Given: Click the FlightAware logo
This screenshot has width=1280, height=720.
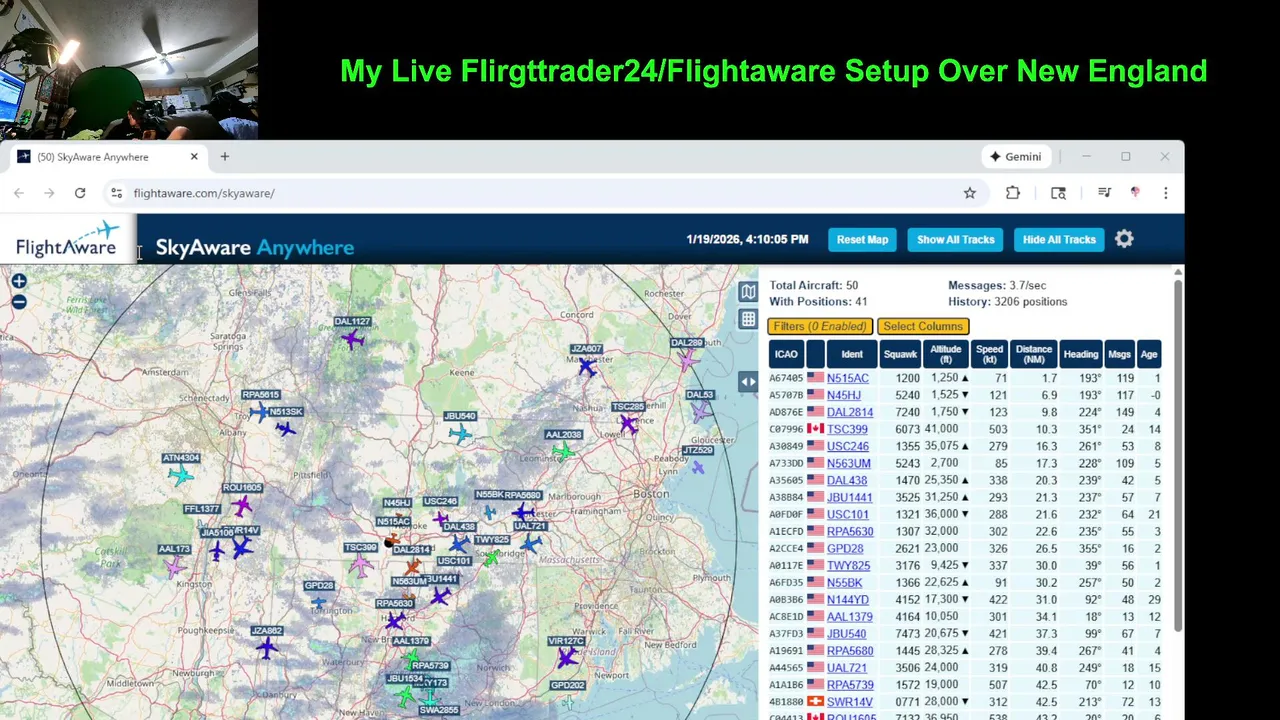Looking at the screenshot, I should point(67,239).
